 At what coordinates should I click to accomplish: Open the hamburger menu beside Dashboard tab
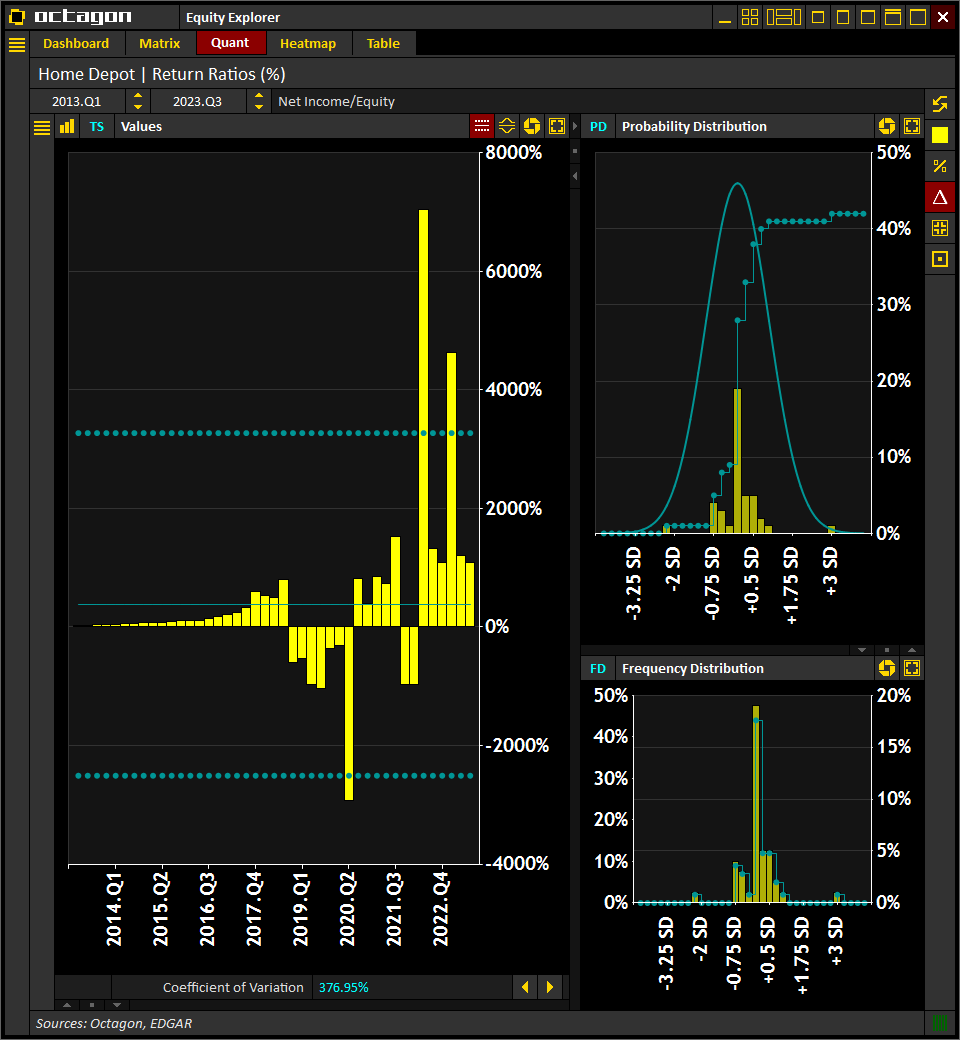click(17, 44)
